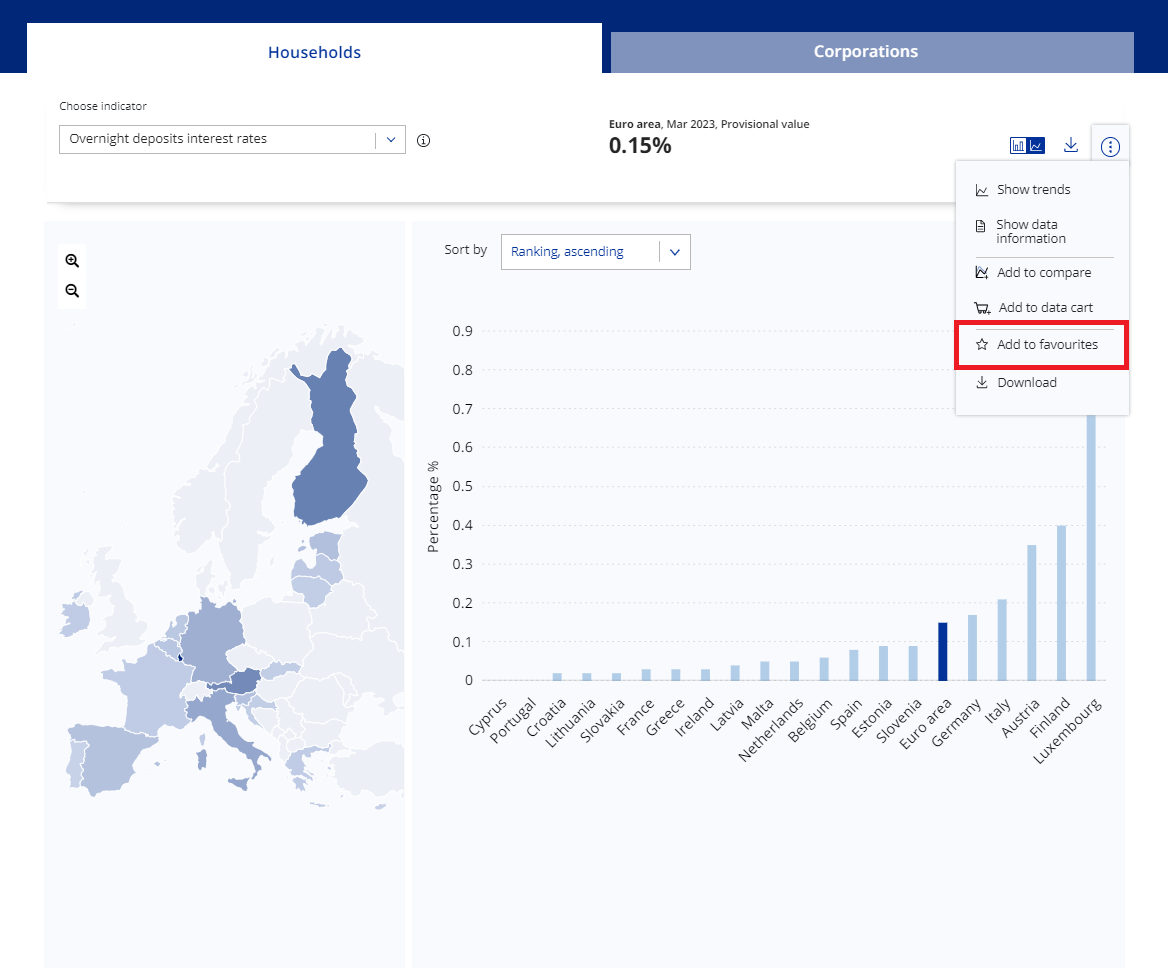Zoom out on the Europe map

pyautogui.click(x=72, y=291)
